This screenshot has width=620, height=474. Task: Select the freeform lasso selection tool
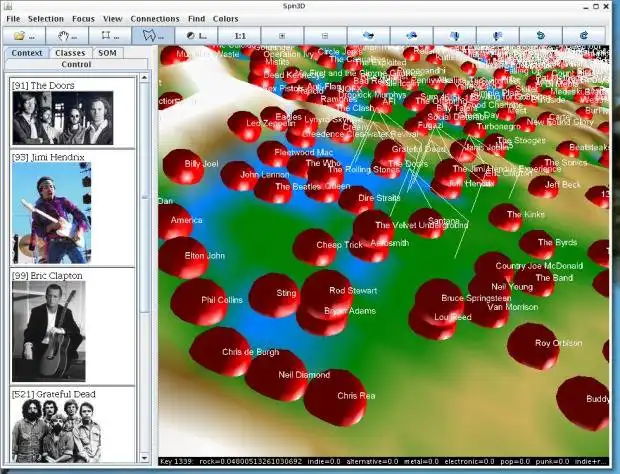pos(153,36)
